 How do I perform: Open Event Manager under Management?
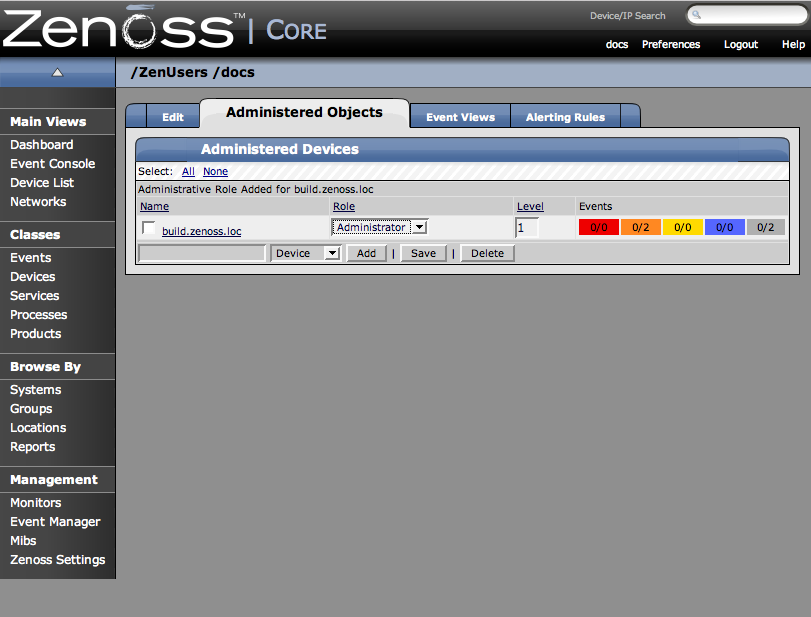(55, 522)
